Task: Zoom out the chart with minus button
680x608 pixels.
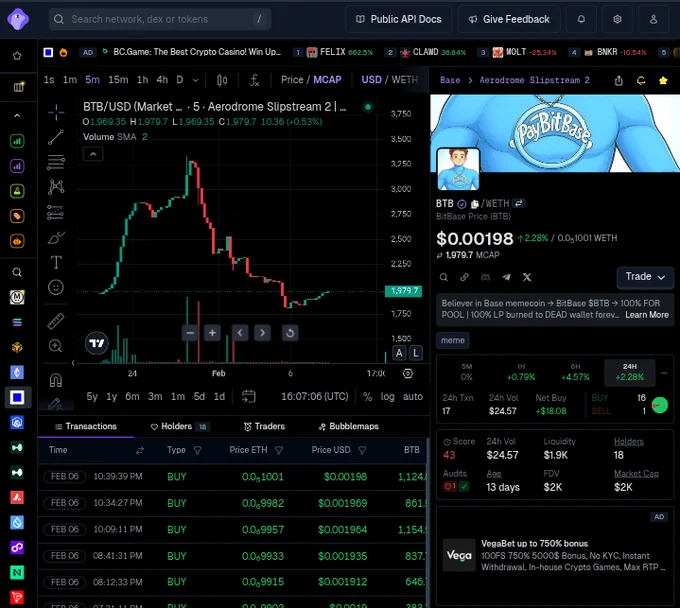Action: pos(190,333)
